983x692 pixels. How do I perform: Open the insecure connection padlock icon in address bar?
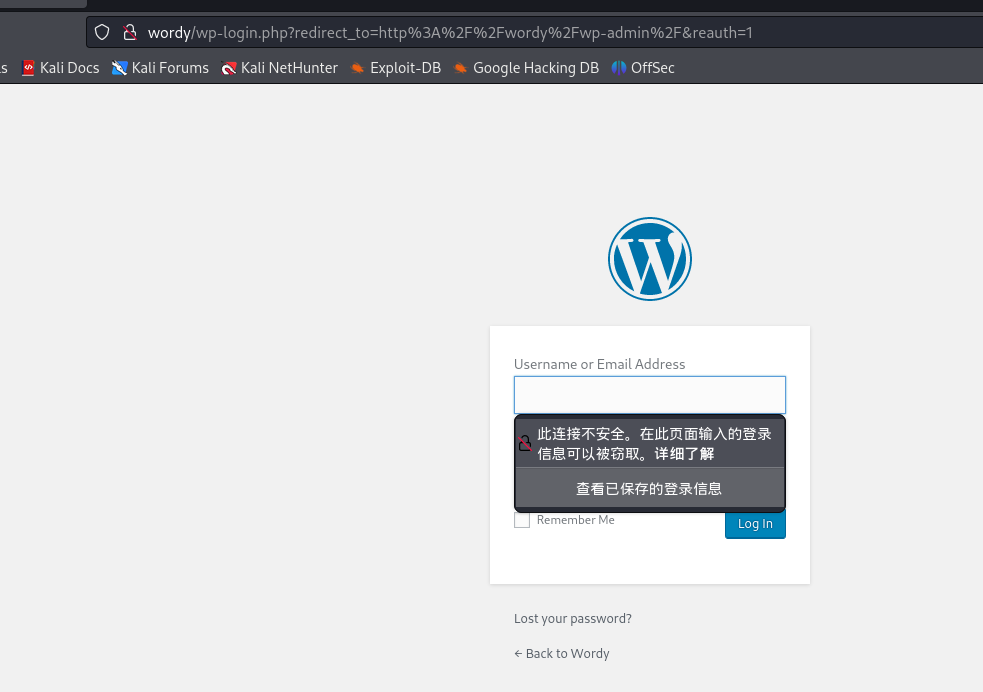pos(130,32)
